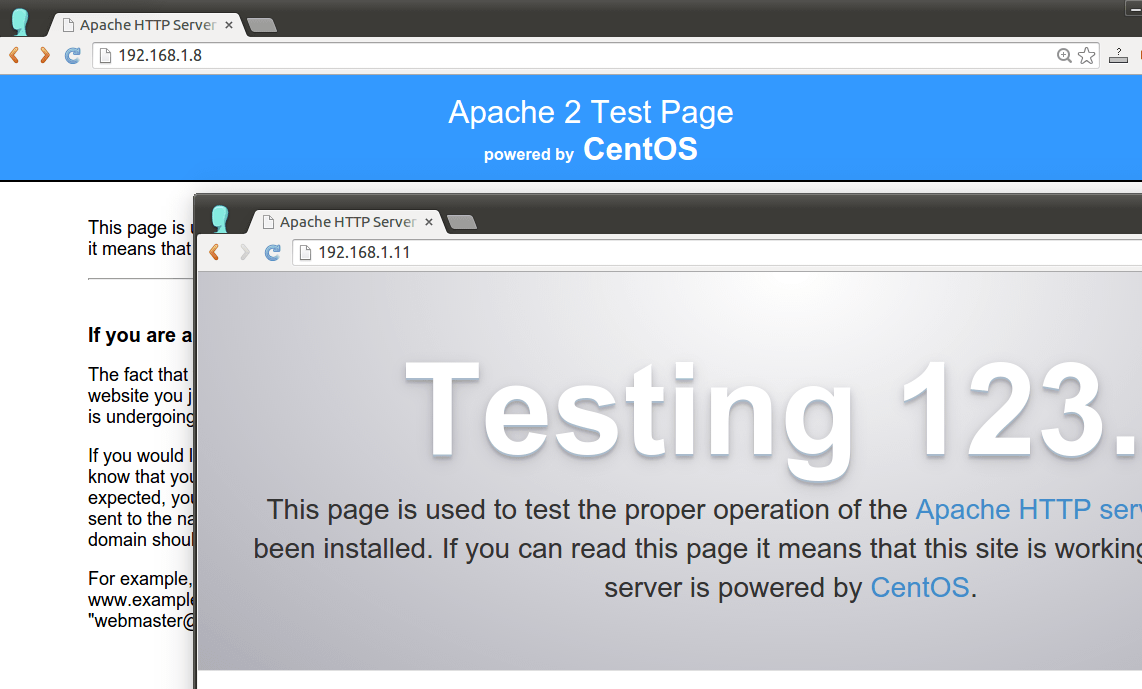Click user profile icon in the 192.168.1.11 window

coord(219,219)
